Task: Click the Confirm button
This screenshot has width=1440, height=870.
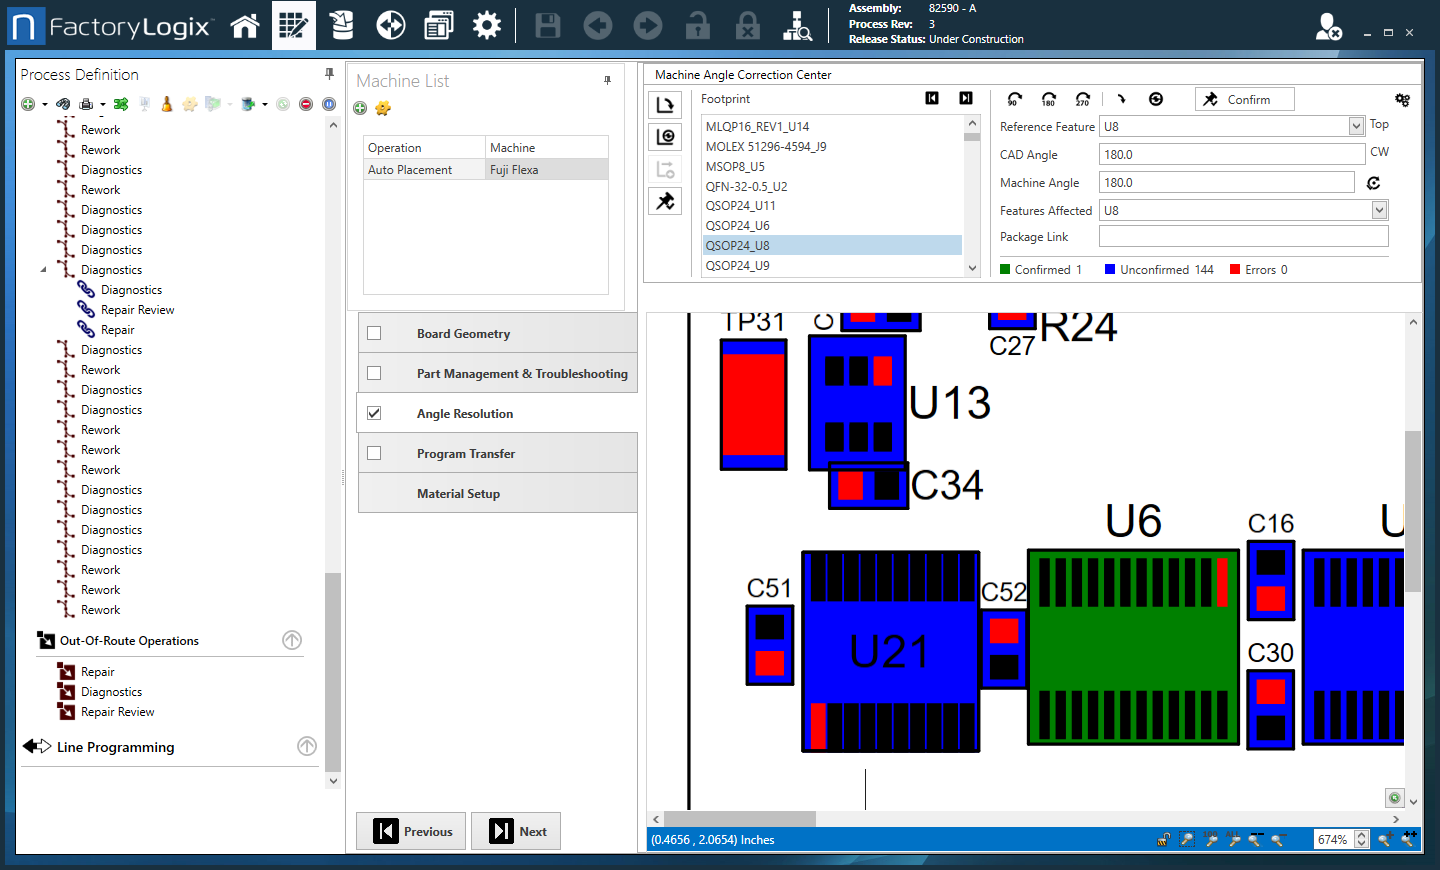Action: 1243,99
